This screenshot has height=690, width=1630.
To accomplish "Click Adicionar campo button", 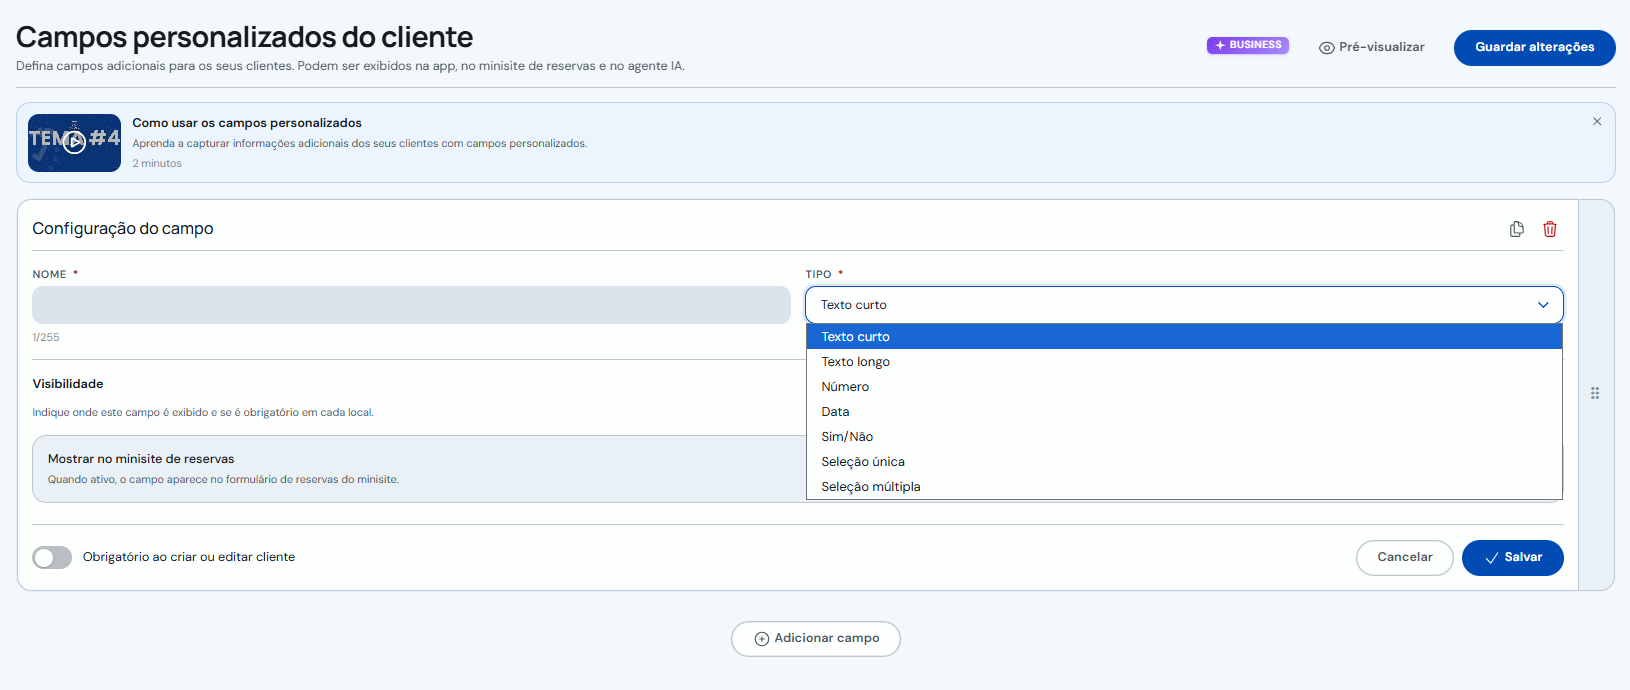I will [816, 639].
